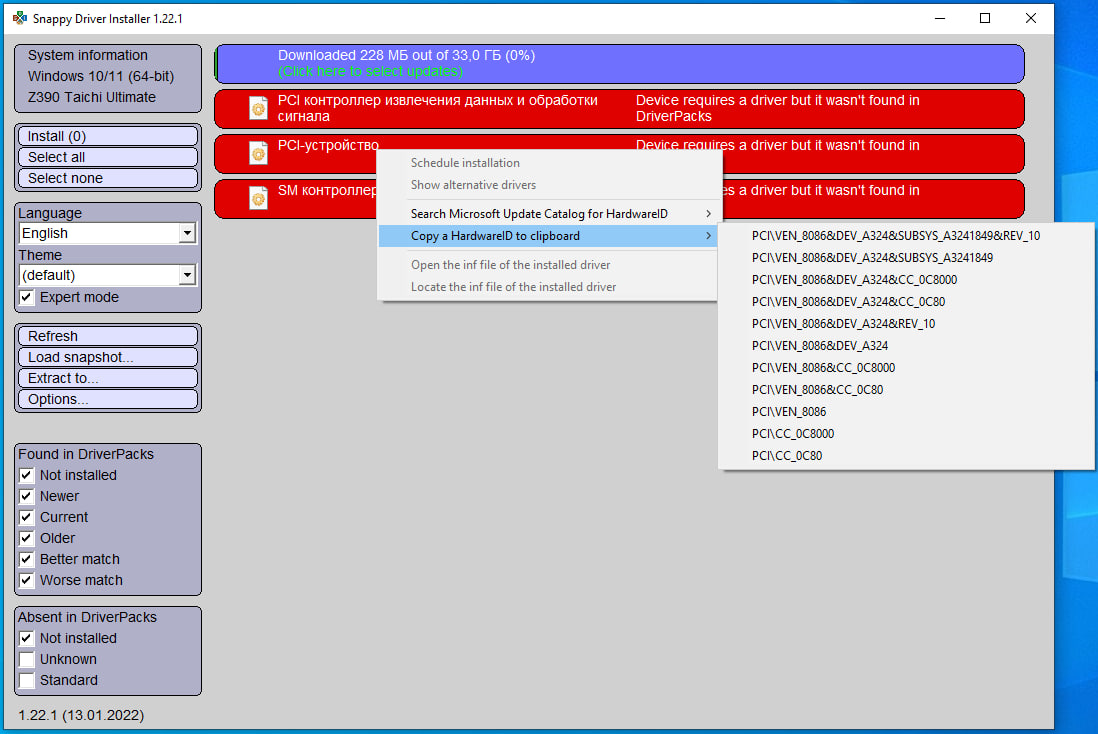Copy HardwareID PCI\VEN_8086&DEV_A324

pyautogui.click(x=906, y=345)
